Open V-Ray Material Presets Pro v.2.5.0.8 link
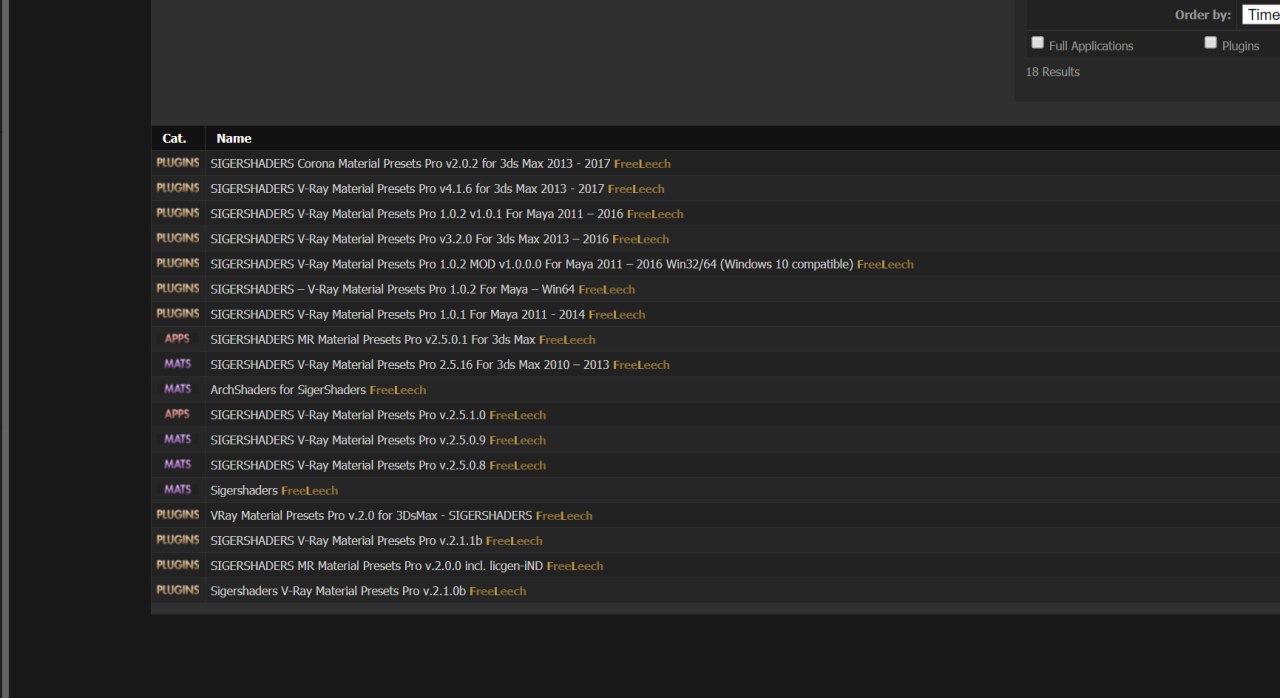The image size is (1280, 698). [x=348, y=465]
